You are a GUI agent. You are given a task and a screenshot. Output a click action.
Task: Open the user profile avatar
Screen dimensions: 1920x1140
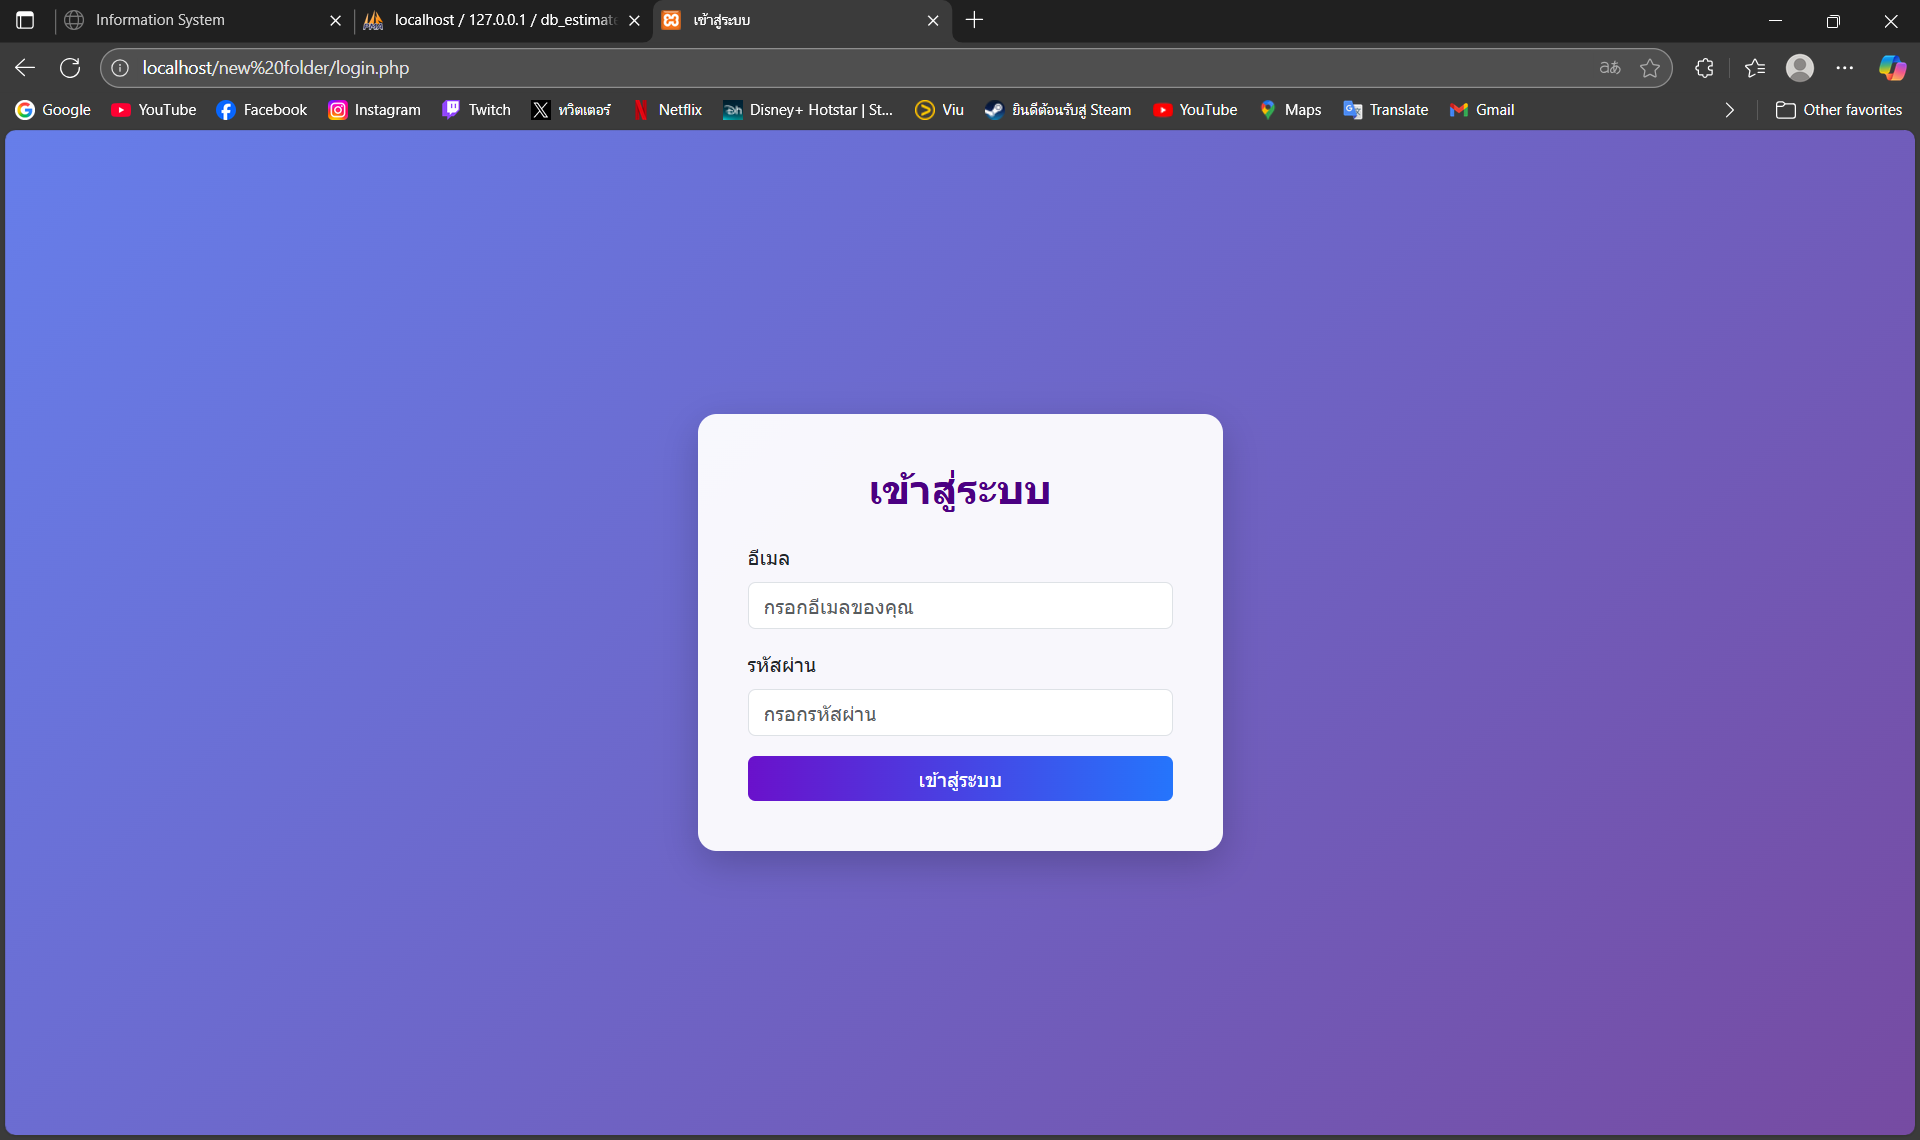[1799, 68]
